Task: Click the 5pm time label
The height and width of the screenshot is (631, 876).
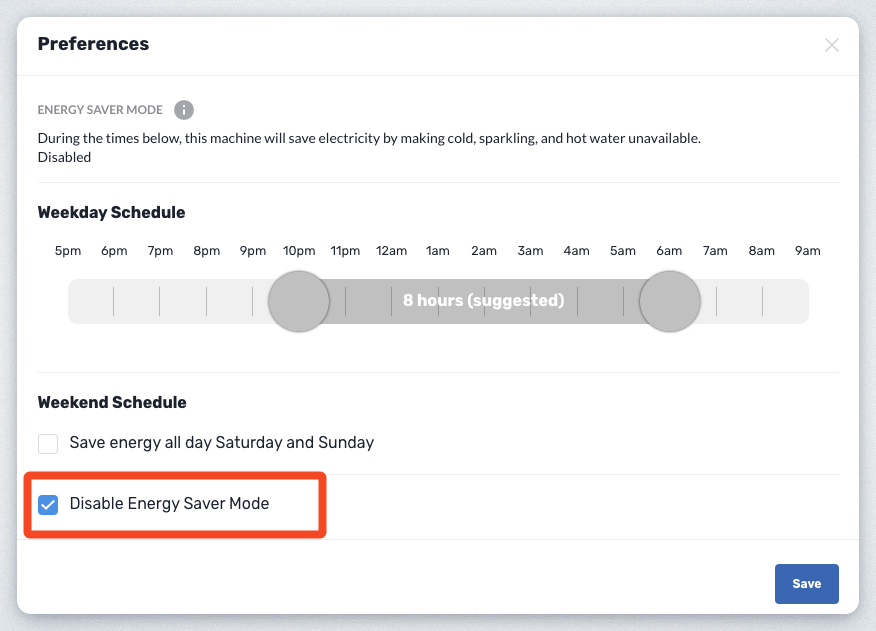Action: [68, 251]
